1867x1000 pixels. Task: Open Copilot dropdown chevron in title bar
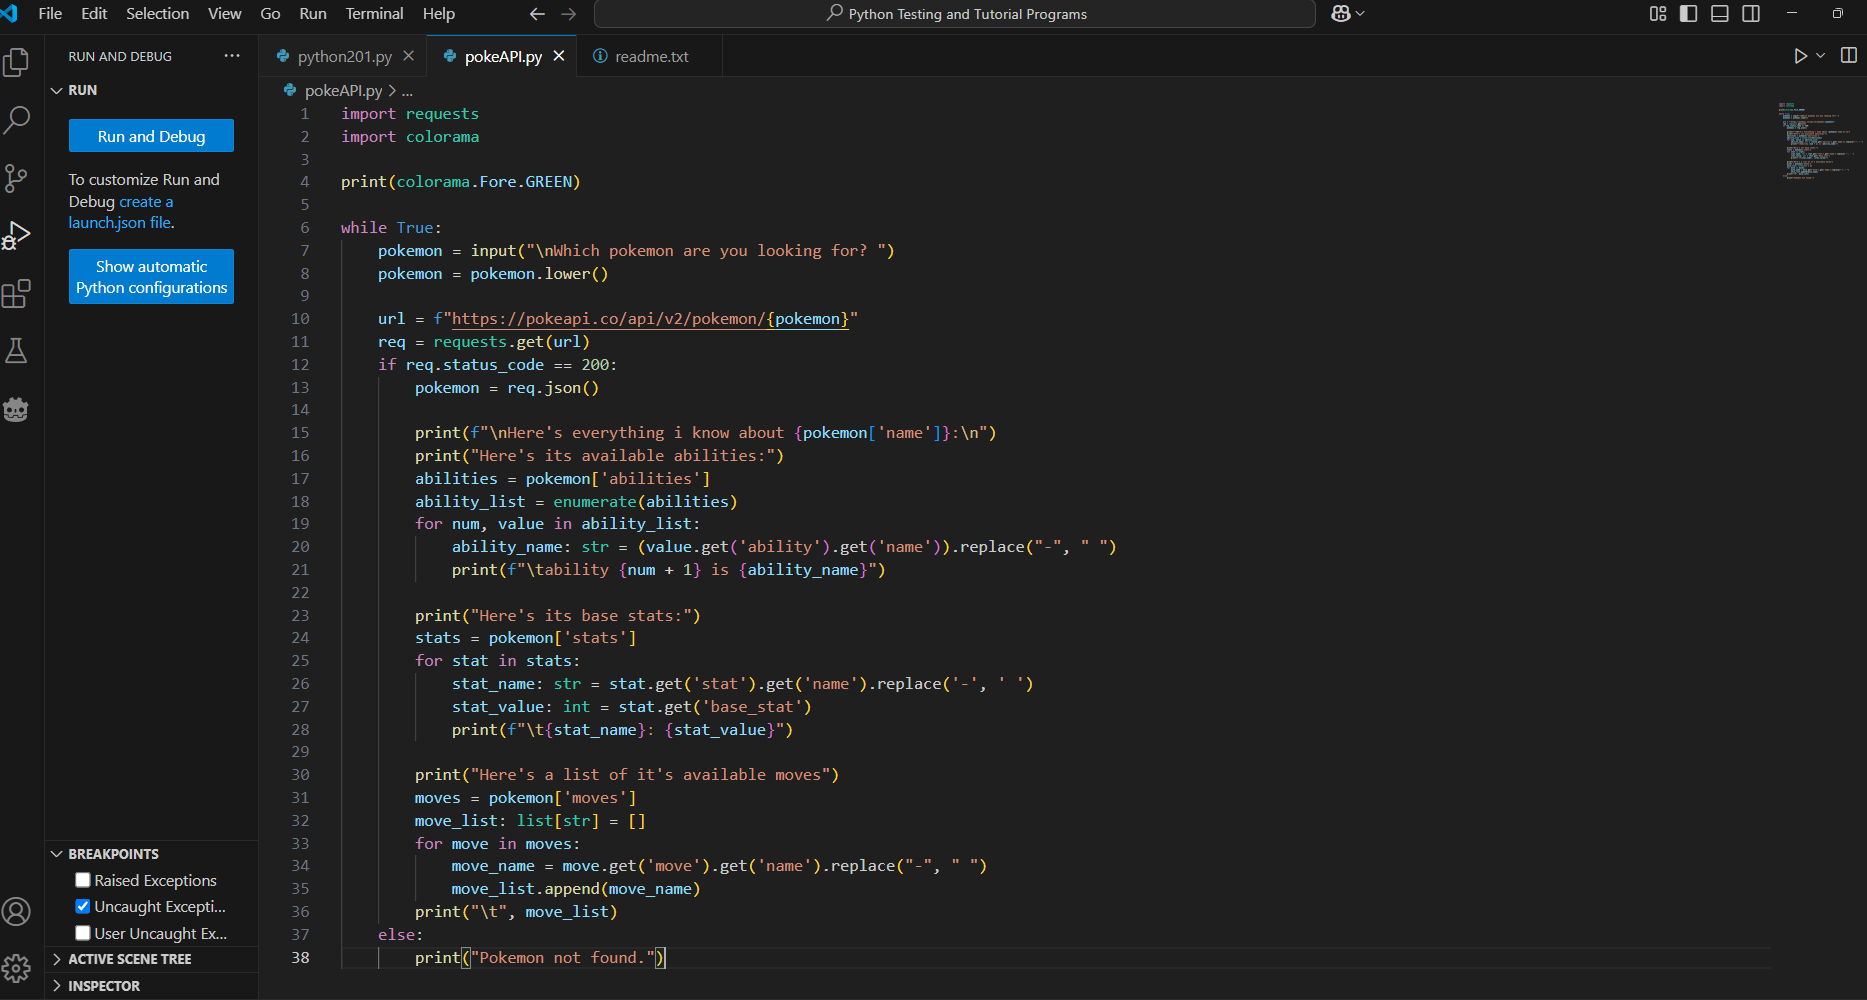click(x=1360, y=14)
